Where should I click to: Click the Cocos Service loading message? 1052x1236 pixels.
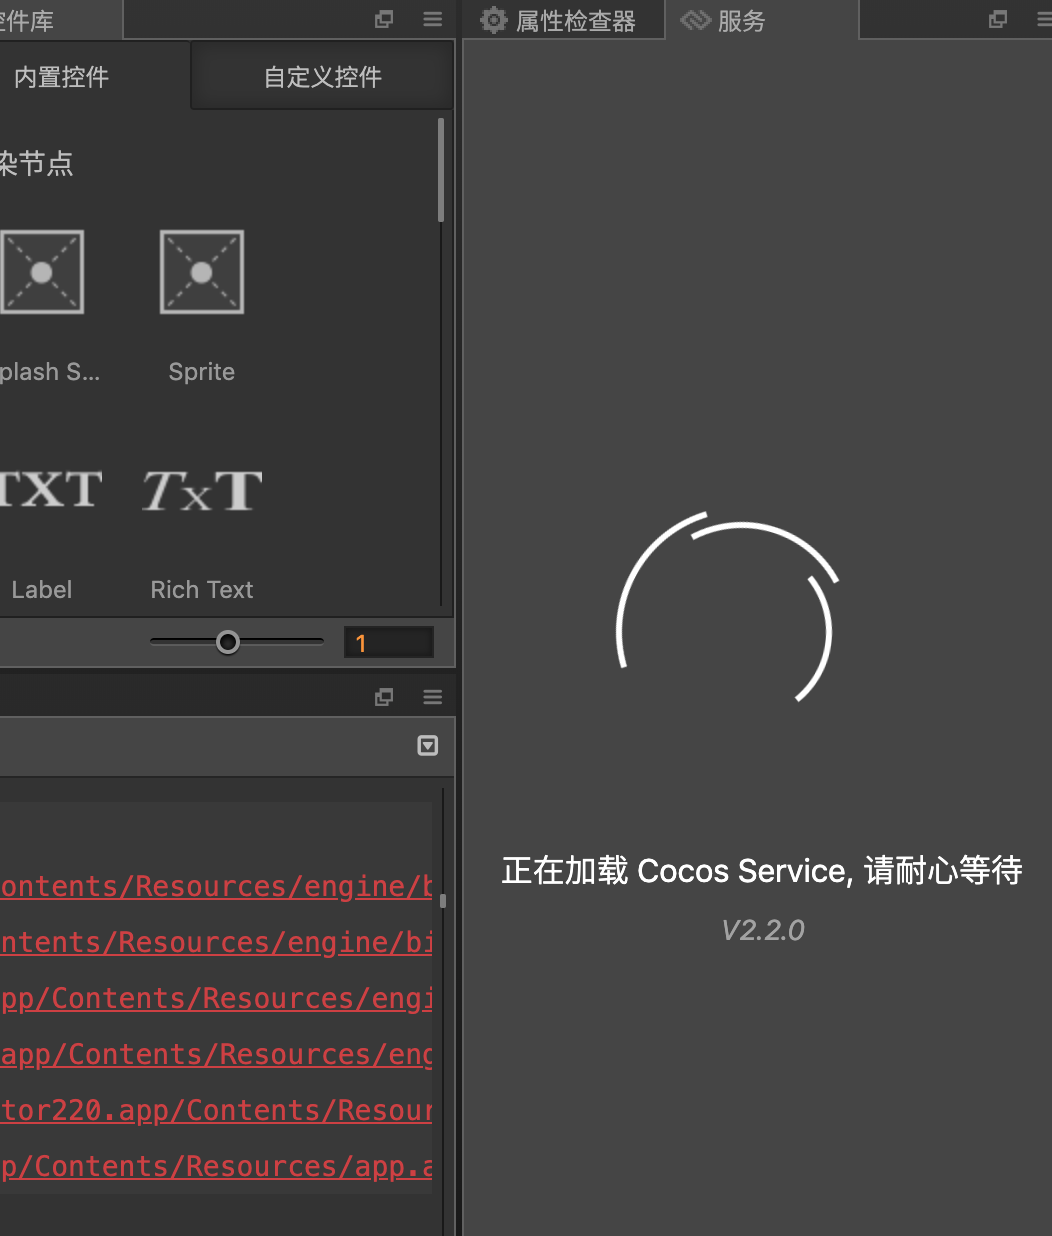click(762, 871)
